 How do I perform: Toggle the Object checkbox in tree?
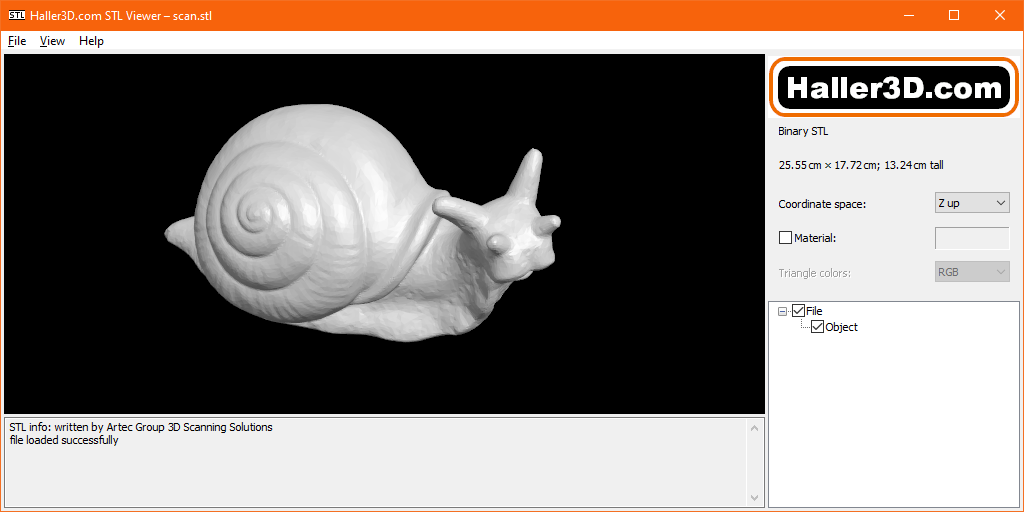tap(817, 327)
